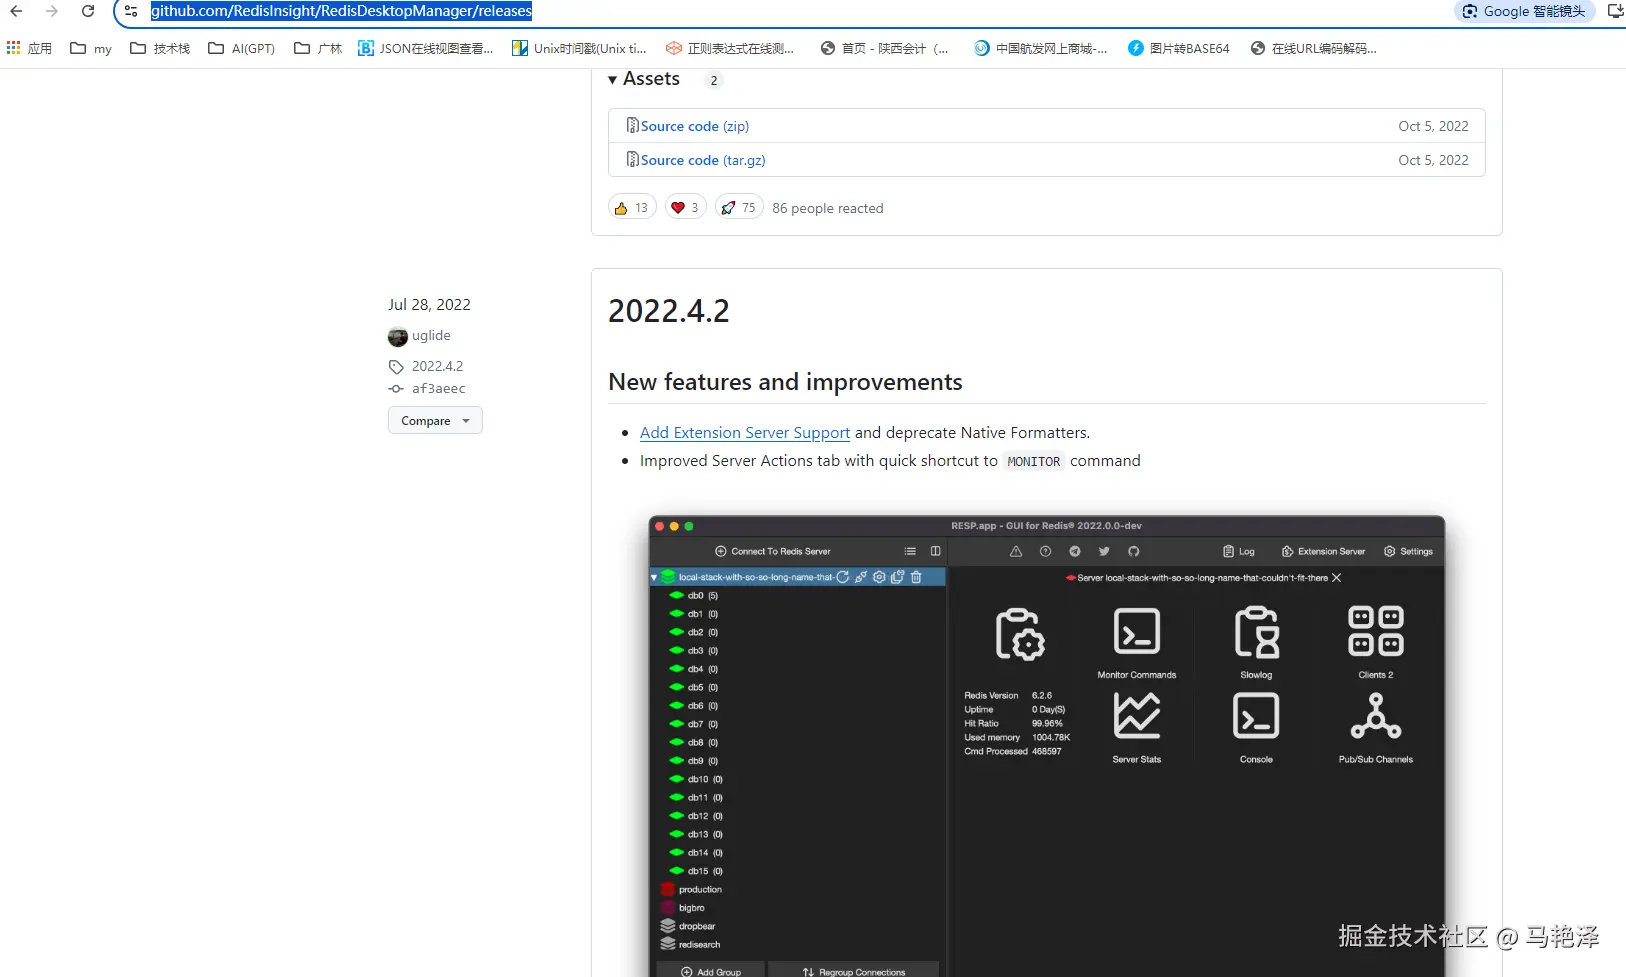Open the 广林 bookmark folder
1626x977 pixels.
318,48
